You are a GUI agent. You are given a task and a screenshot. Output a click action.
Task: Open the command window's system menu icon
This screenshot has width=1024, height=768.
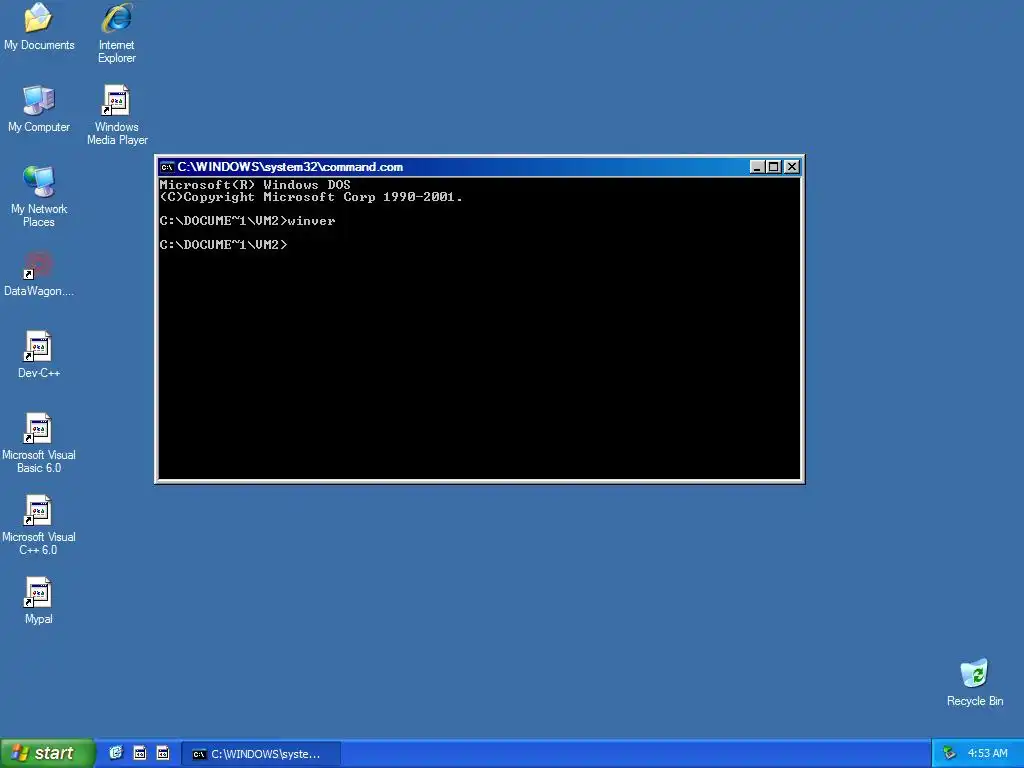(167, 167)
